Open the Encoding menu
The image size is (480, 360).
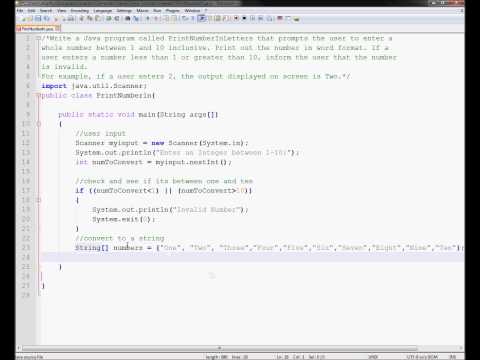pos(80,11)
